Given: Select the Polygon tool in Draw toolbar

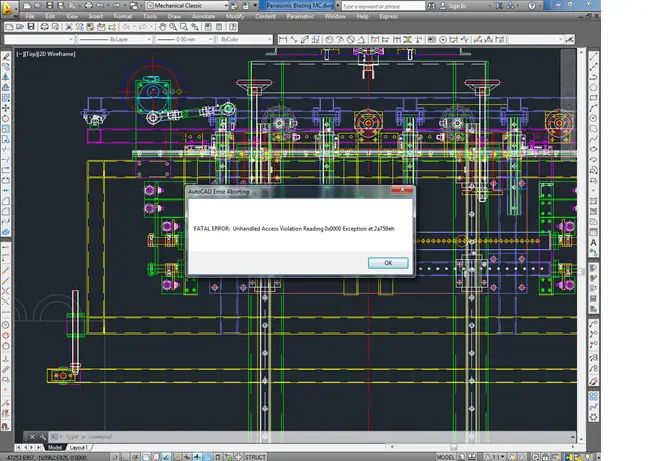Looking at the screenshot, I should point(594,87).
